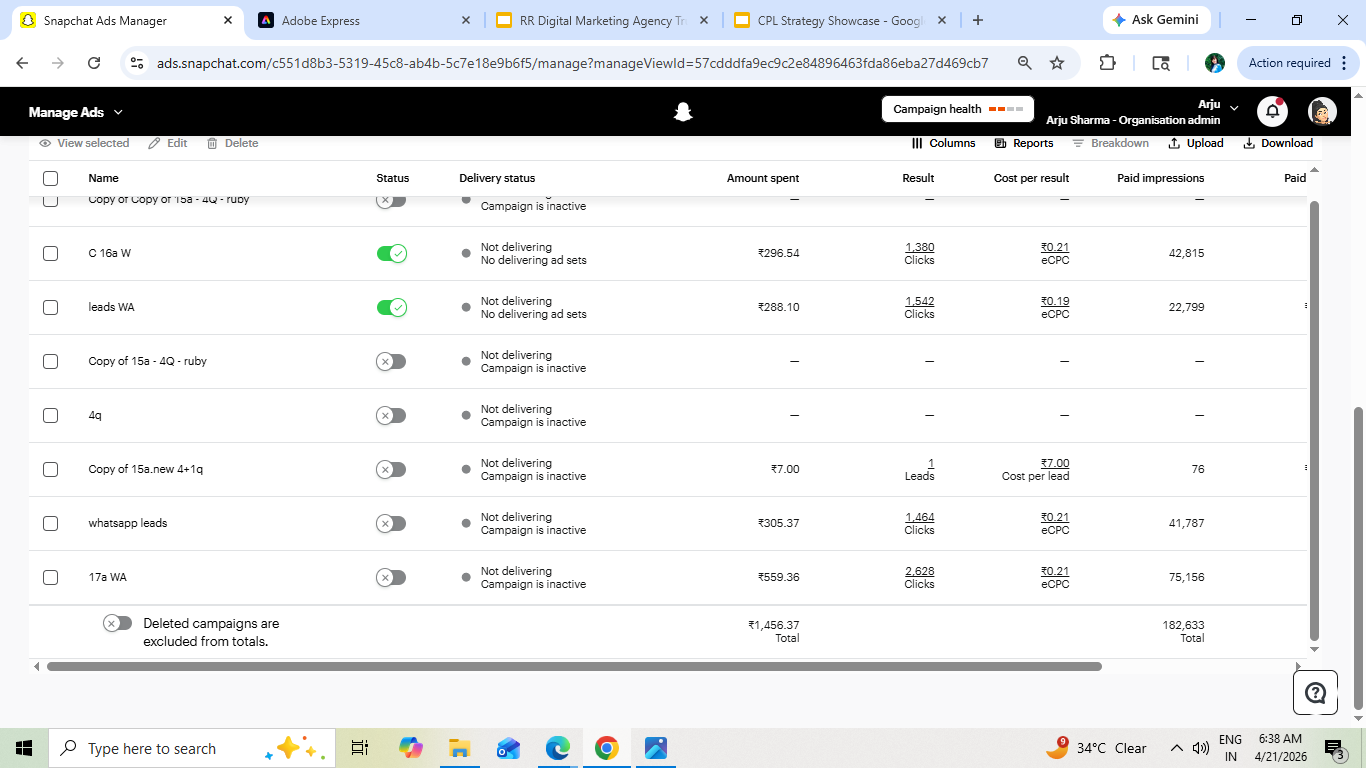The image size is (1366, 768).
Task: Click the browser back arrow
Action: point(23,63)
